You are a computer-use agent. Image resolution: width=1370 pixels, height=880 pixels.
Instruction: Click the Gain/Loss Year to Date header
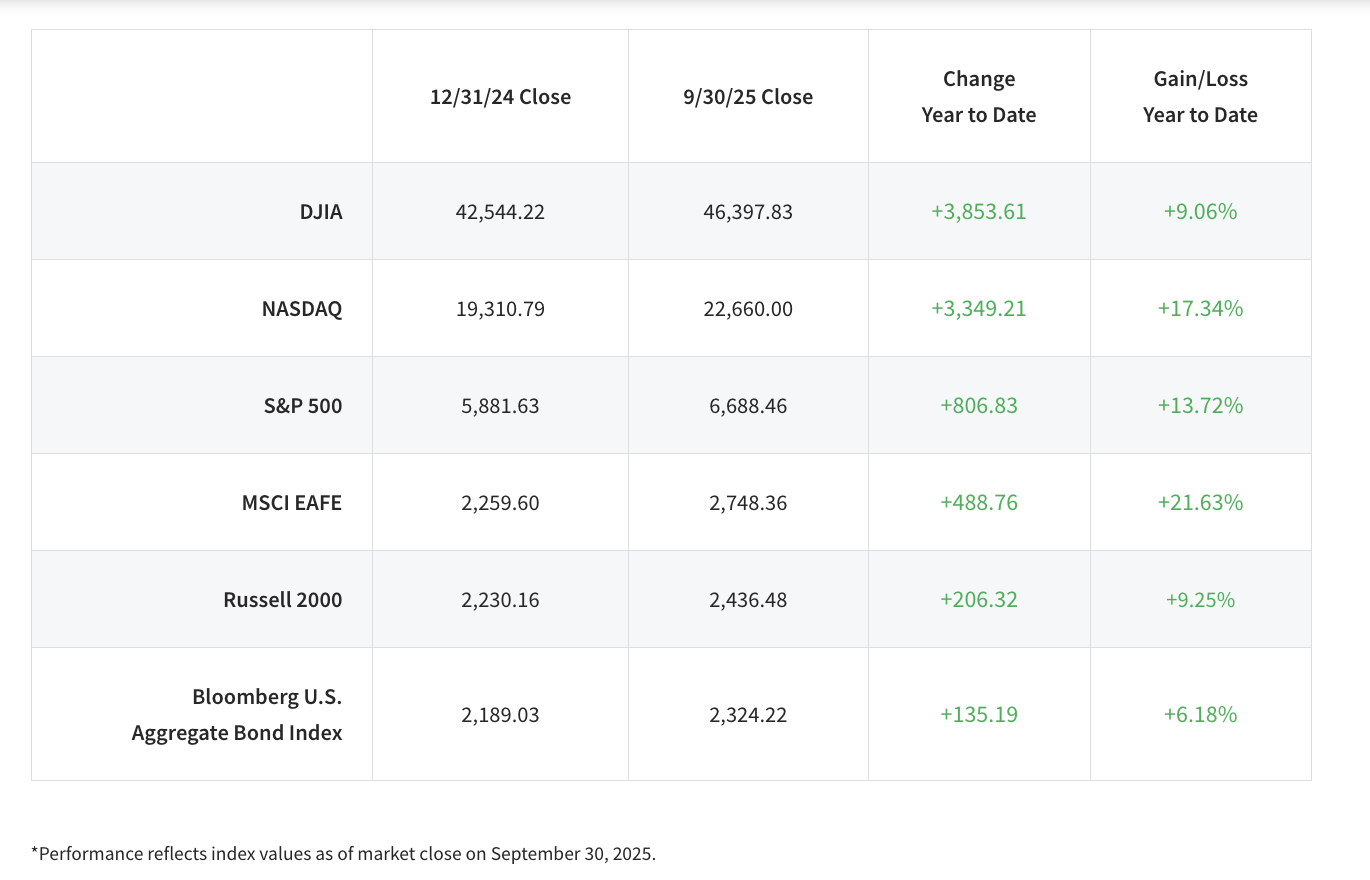pyautogui.click(x=1200, y=97)
